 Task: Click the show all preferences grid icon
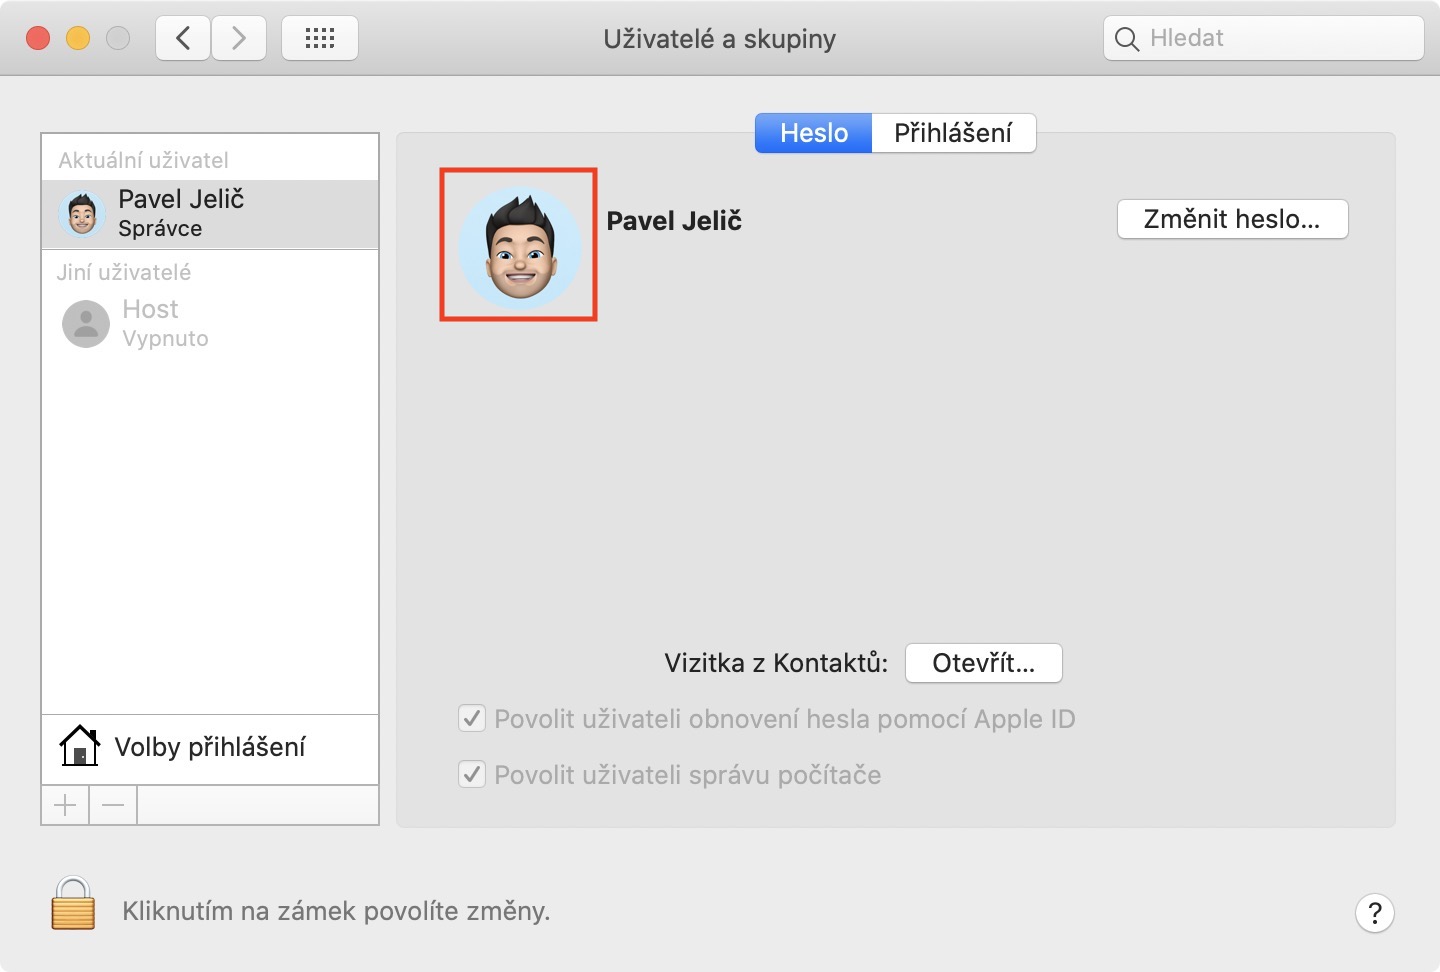pos(320,39)
